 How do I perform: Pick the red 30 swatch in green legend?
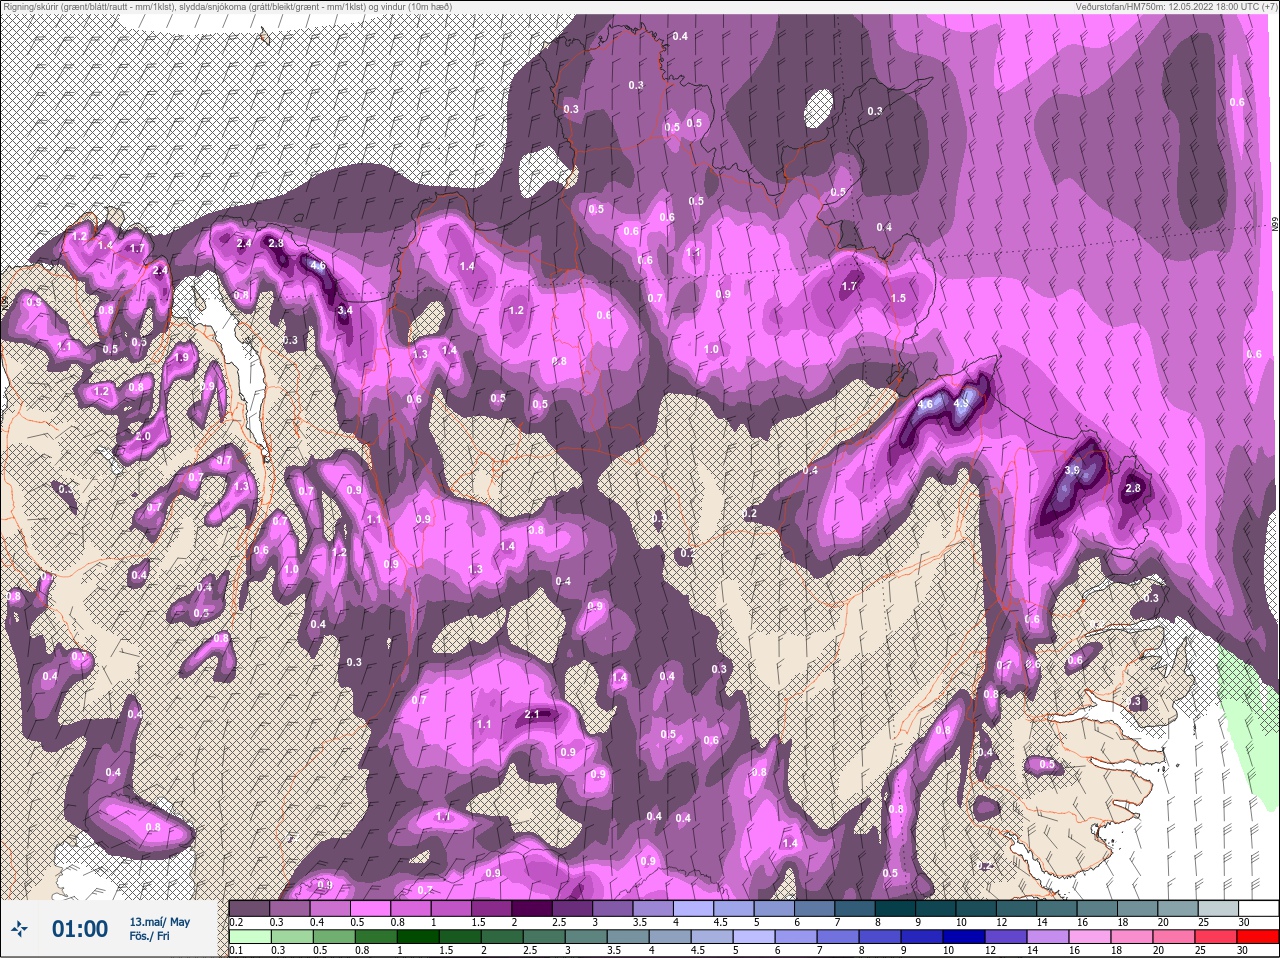1257,937
